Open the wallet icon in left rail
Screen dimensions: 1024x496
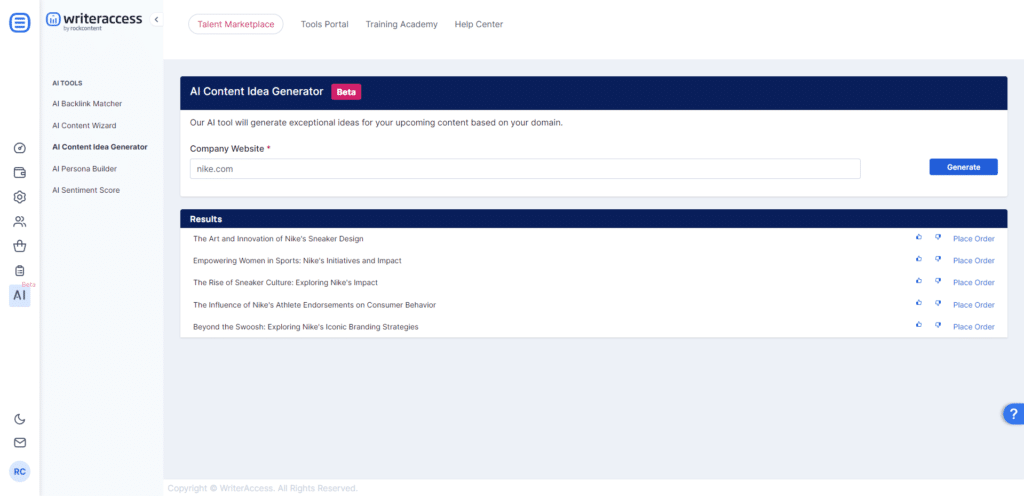point(20,172)
